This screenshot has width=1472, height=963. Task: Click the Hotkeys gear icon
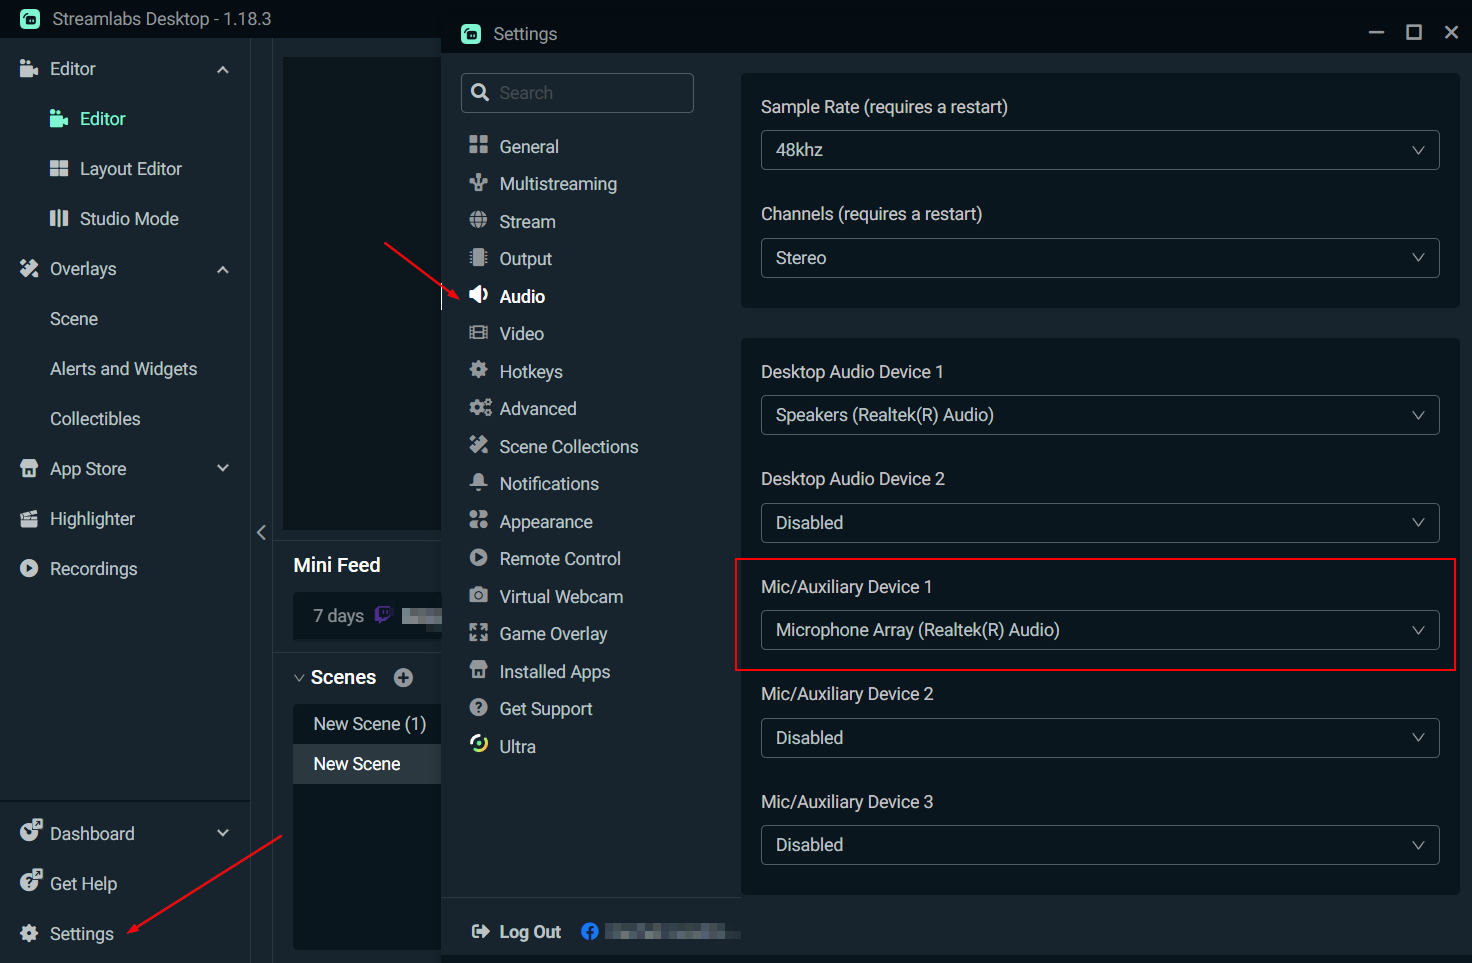coord(479,370)
